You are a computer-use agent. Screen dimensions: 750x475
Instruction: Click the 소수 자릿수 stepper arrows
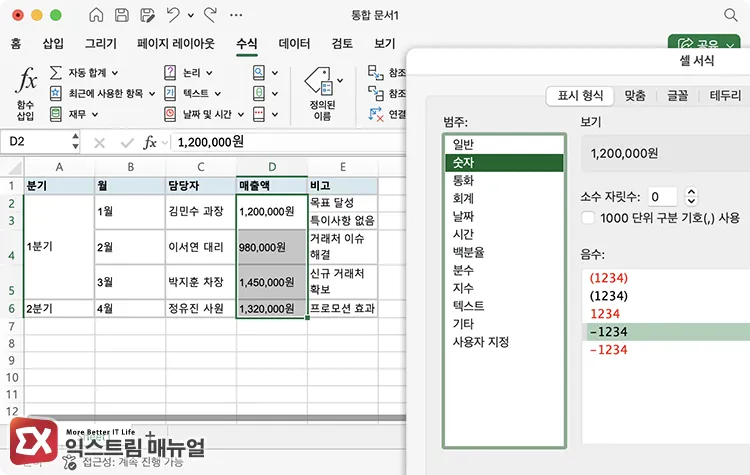691,196
